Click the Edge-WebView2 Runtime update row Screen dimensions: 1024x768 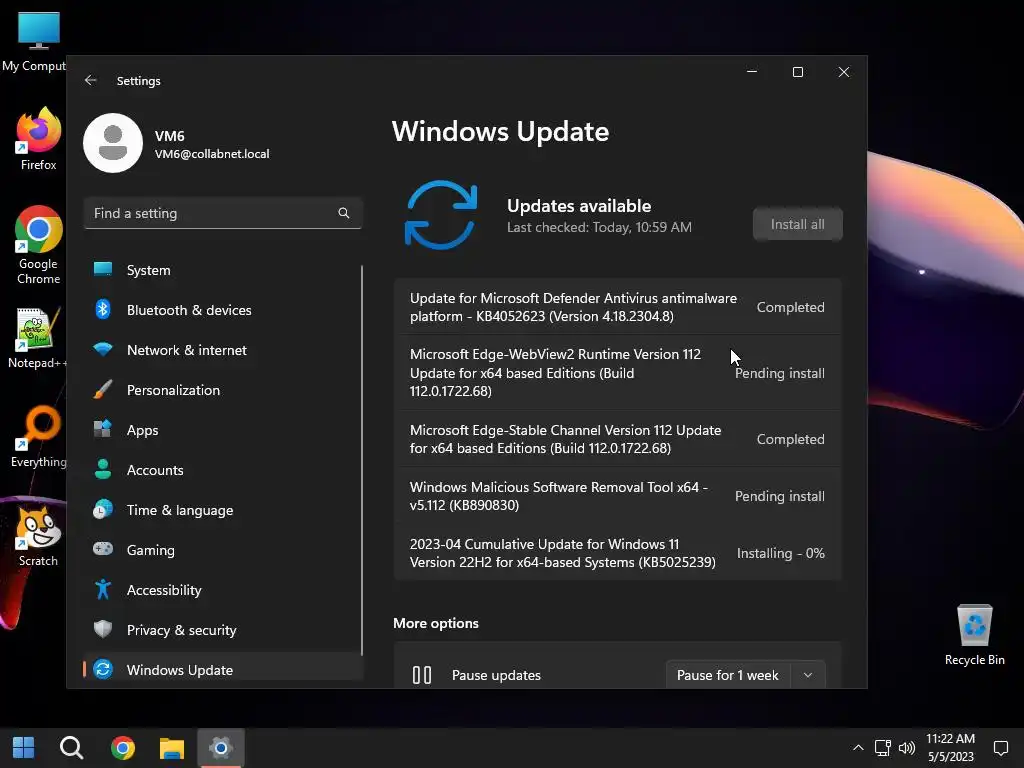(x=617, y=372)
